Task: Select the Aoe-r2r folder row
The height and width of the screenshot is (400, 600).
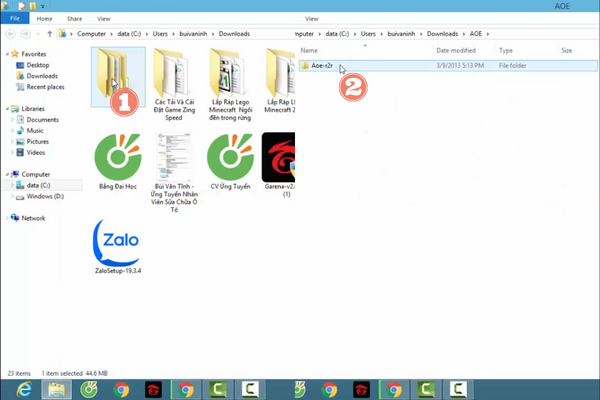Action: (322, 66)
